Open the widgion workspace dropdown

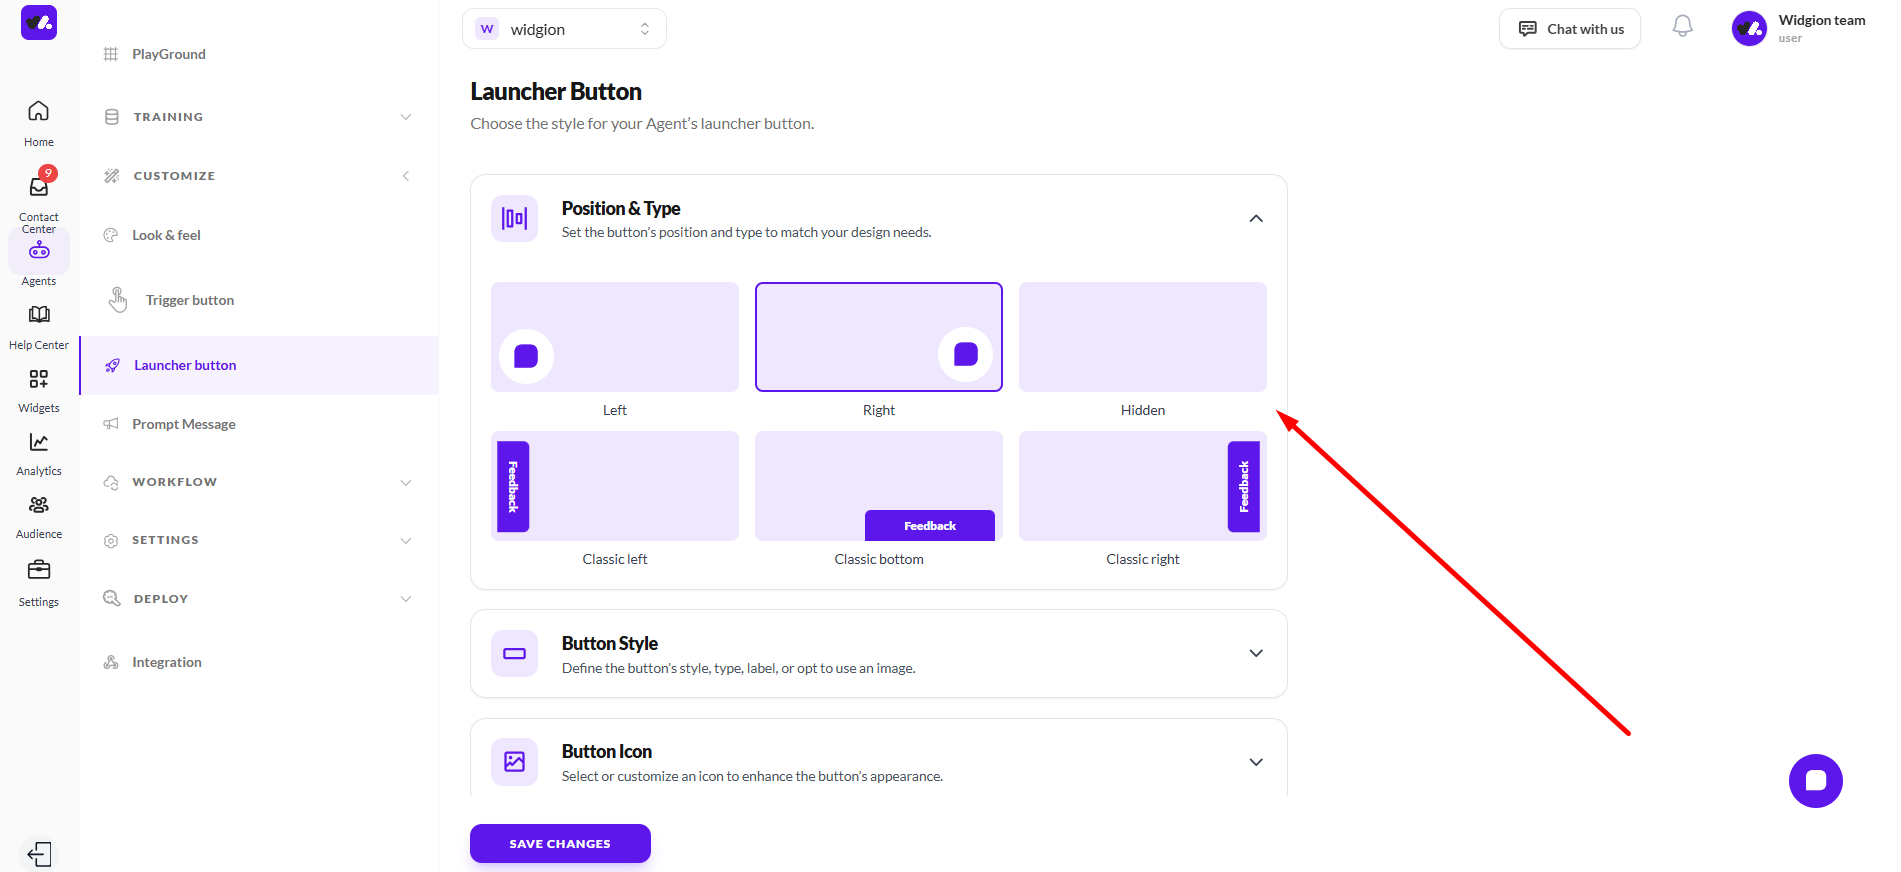pyautogui.click(x=564, y=29)
